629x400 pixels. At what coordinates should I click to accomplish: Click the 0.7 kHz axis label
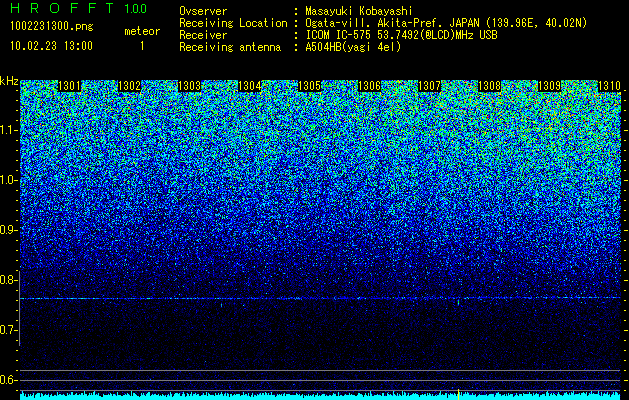click(7, 330)
